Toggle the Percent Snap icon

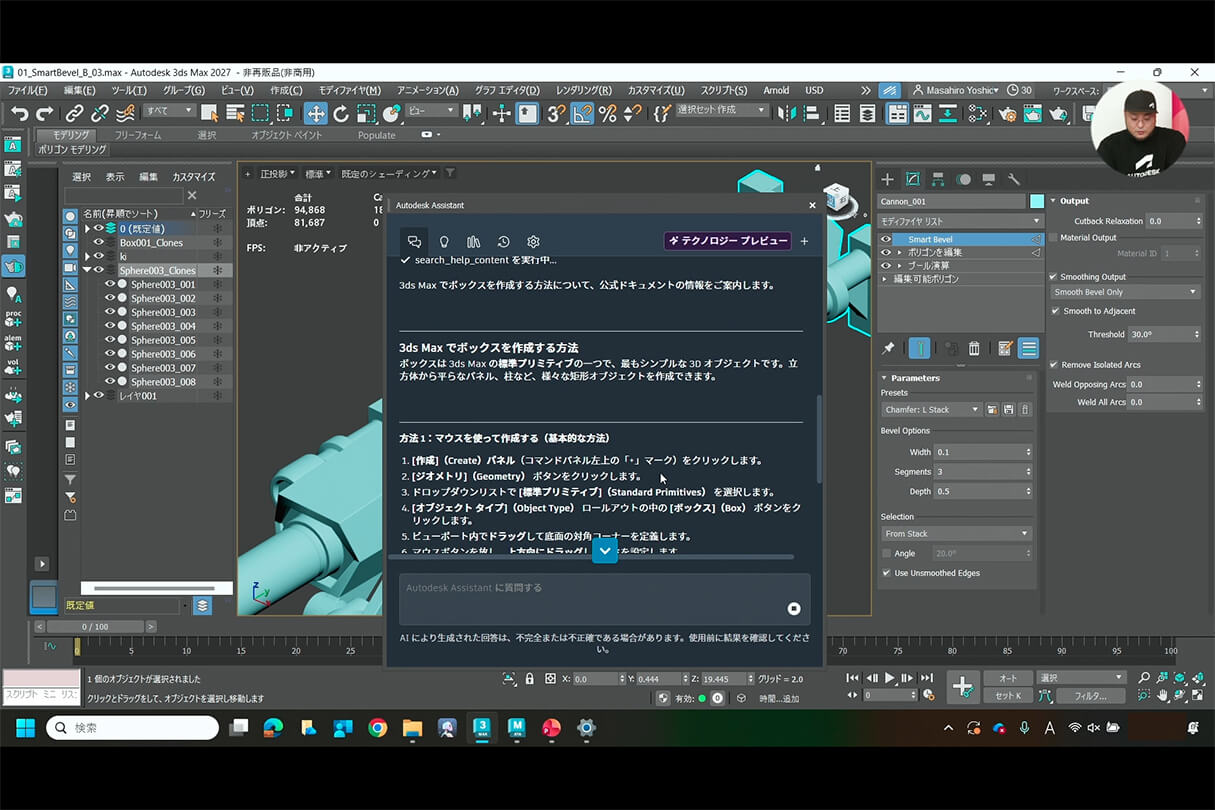(x=607, y=114)
